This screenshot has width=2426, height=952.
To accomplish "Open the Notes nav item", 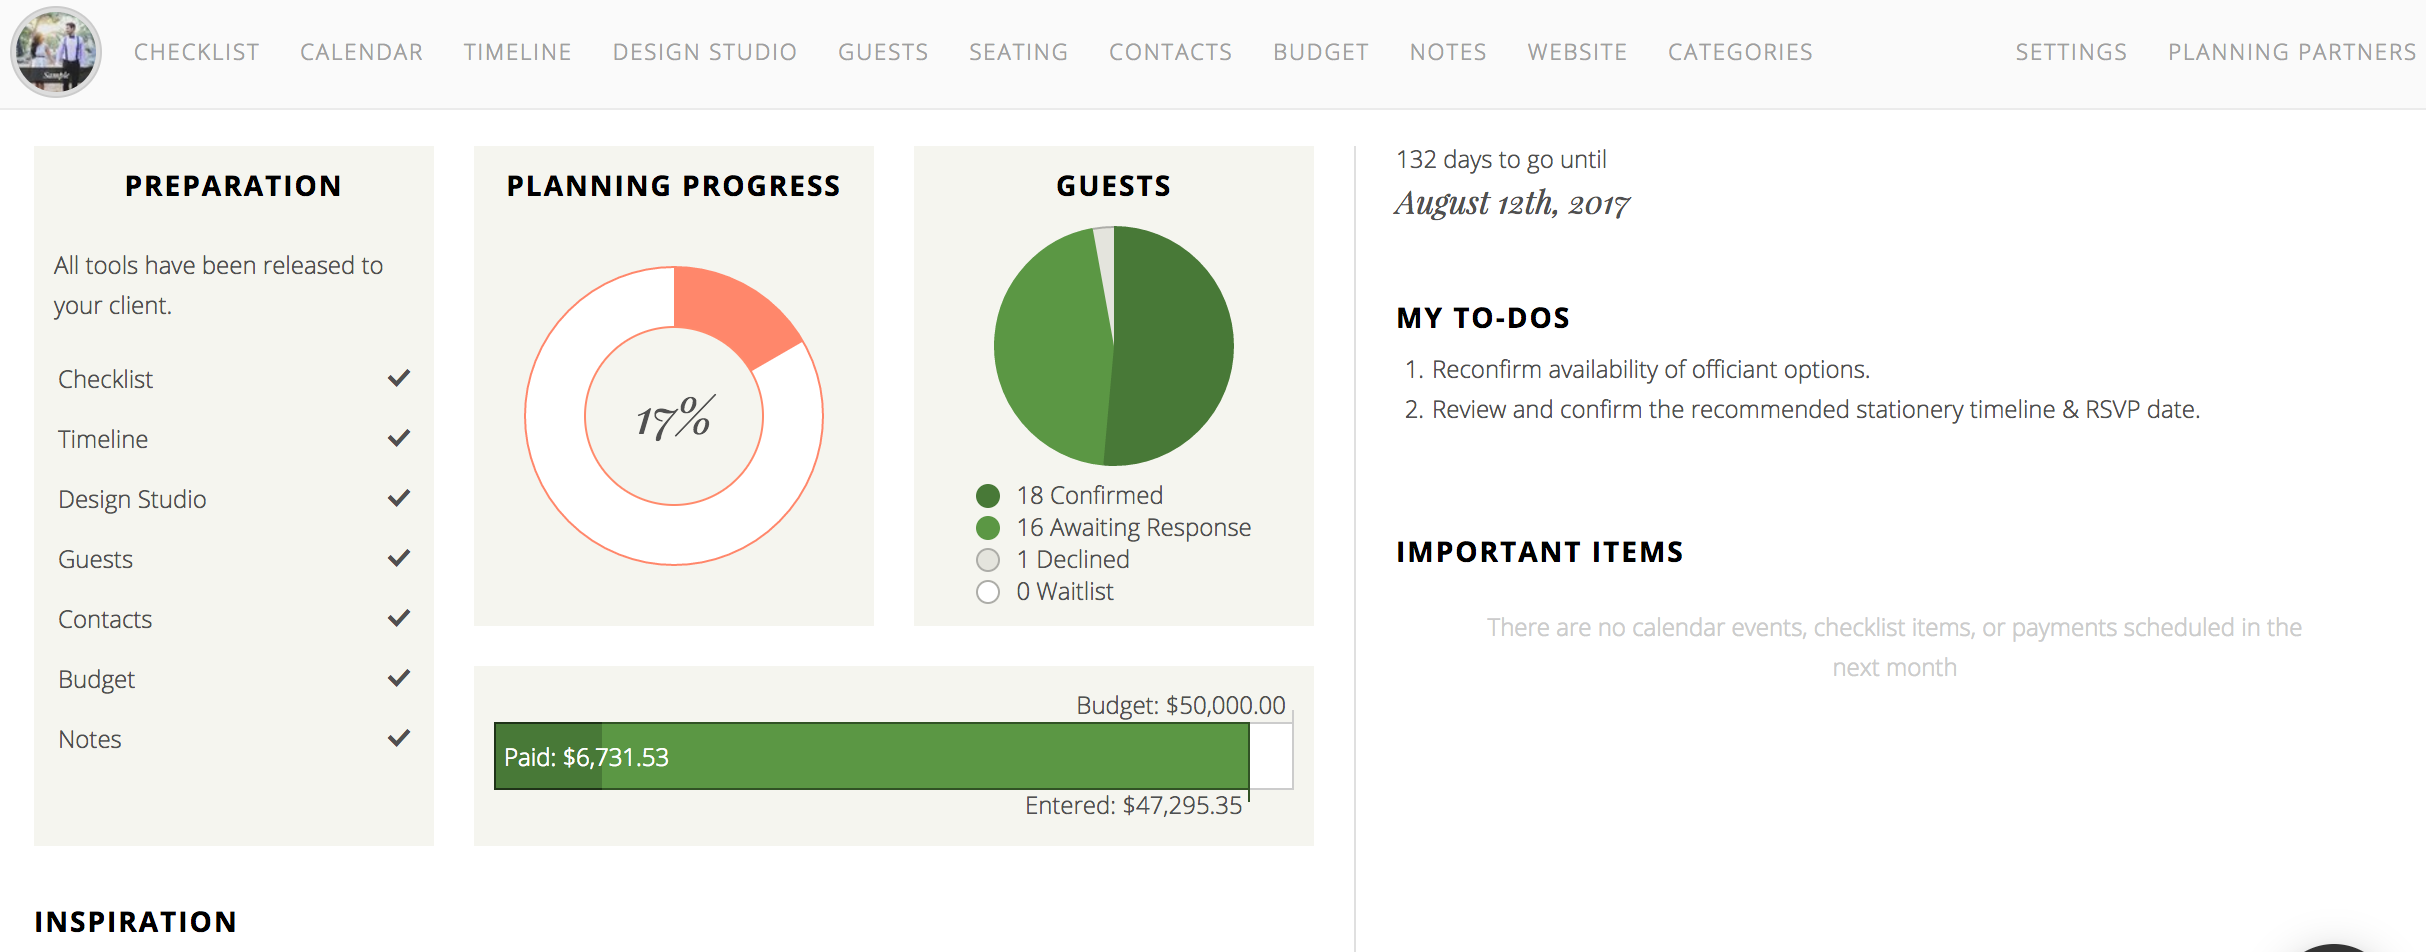I will coord(1448,52).
